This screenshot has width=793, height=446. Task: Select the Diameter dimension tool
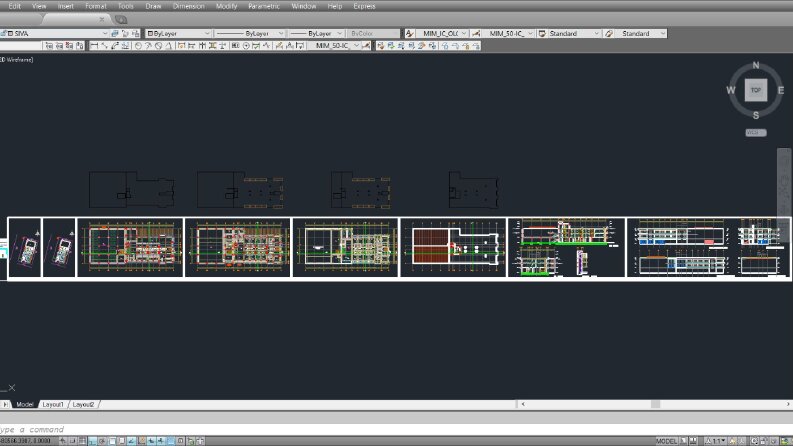tap(158, 46)
